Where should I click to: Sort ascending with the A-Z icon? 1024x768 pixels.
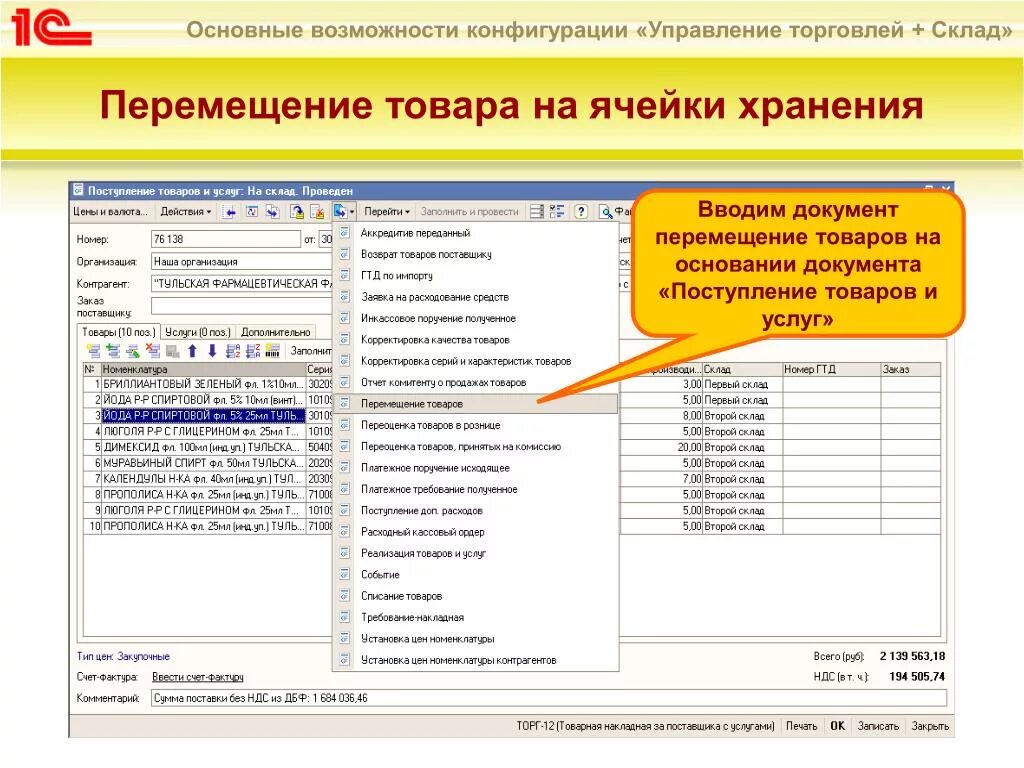[233, 351]
